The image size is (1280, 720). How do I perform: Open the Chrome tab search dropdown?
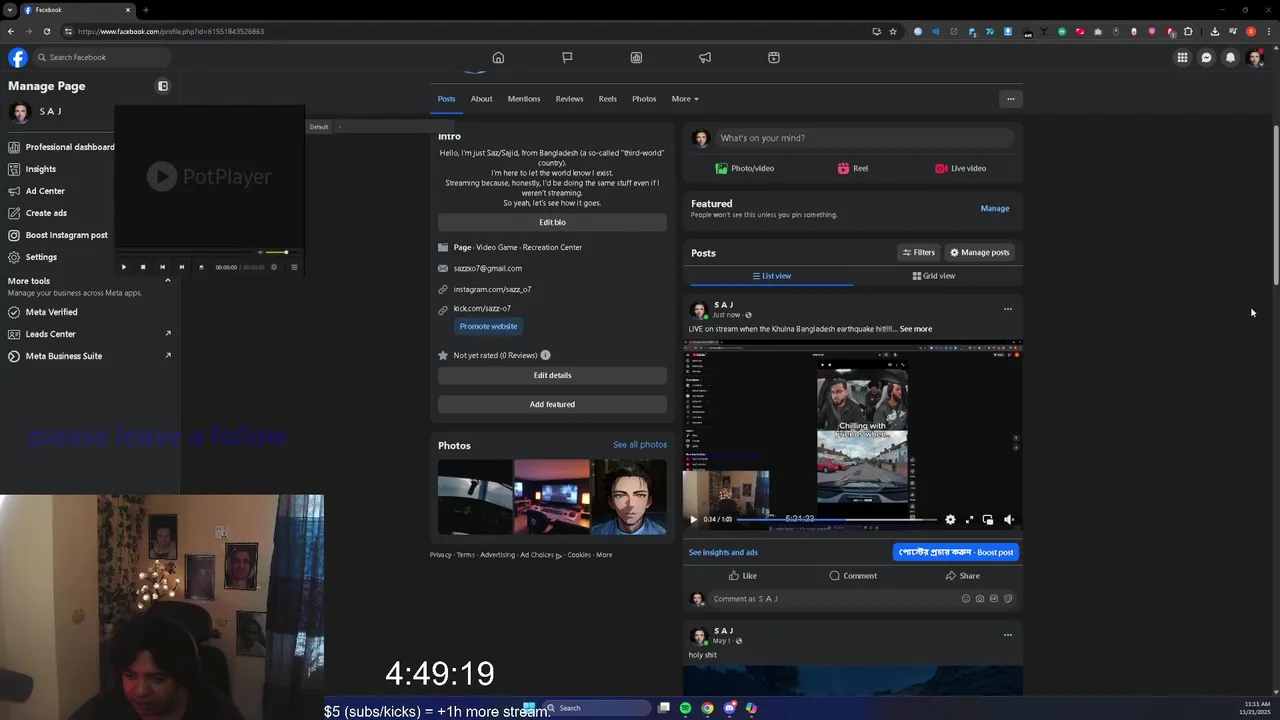click(x=10, y=10)
